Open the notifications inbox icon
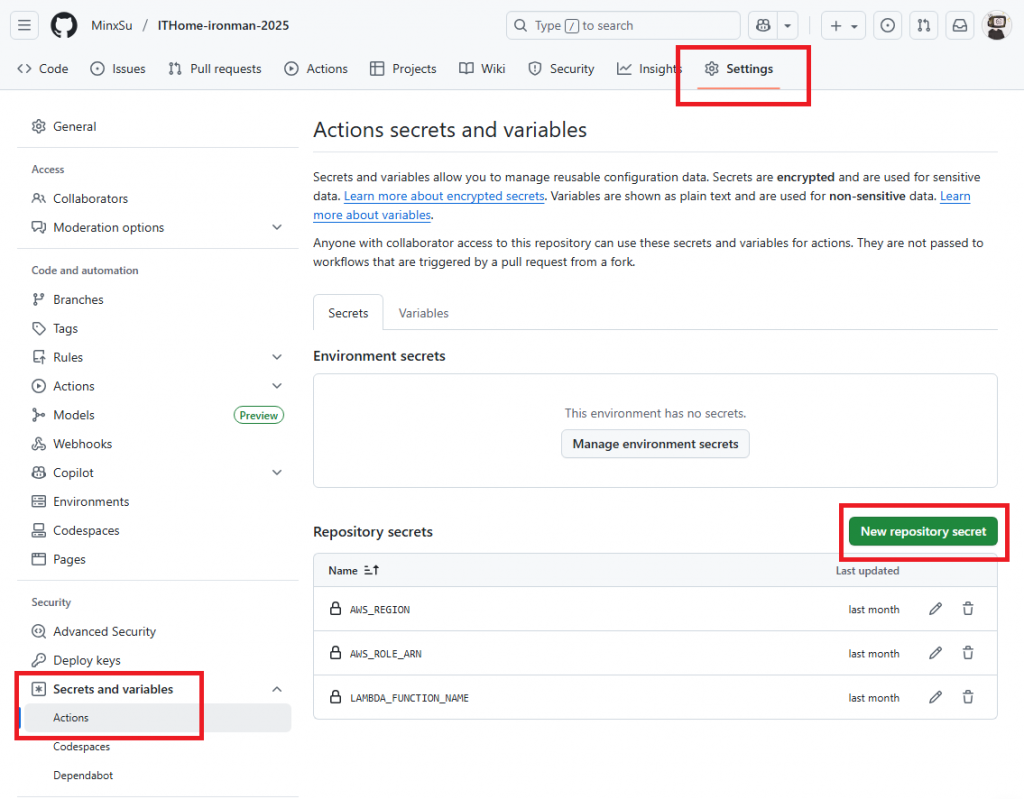This screenshot has height=799, width=1024. pos(959,26)
